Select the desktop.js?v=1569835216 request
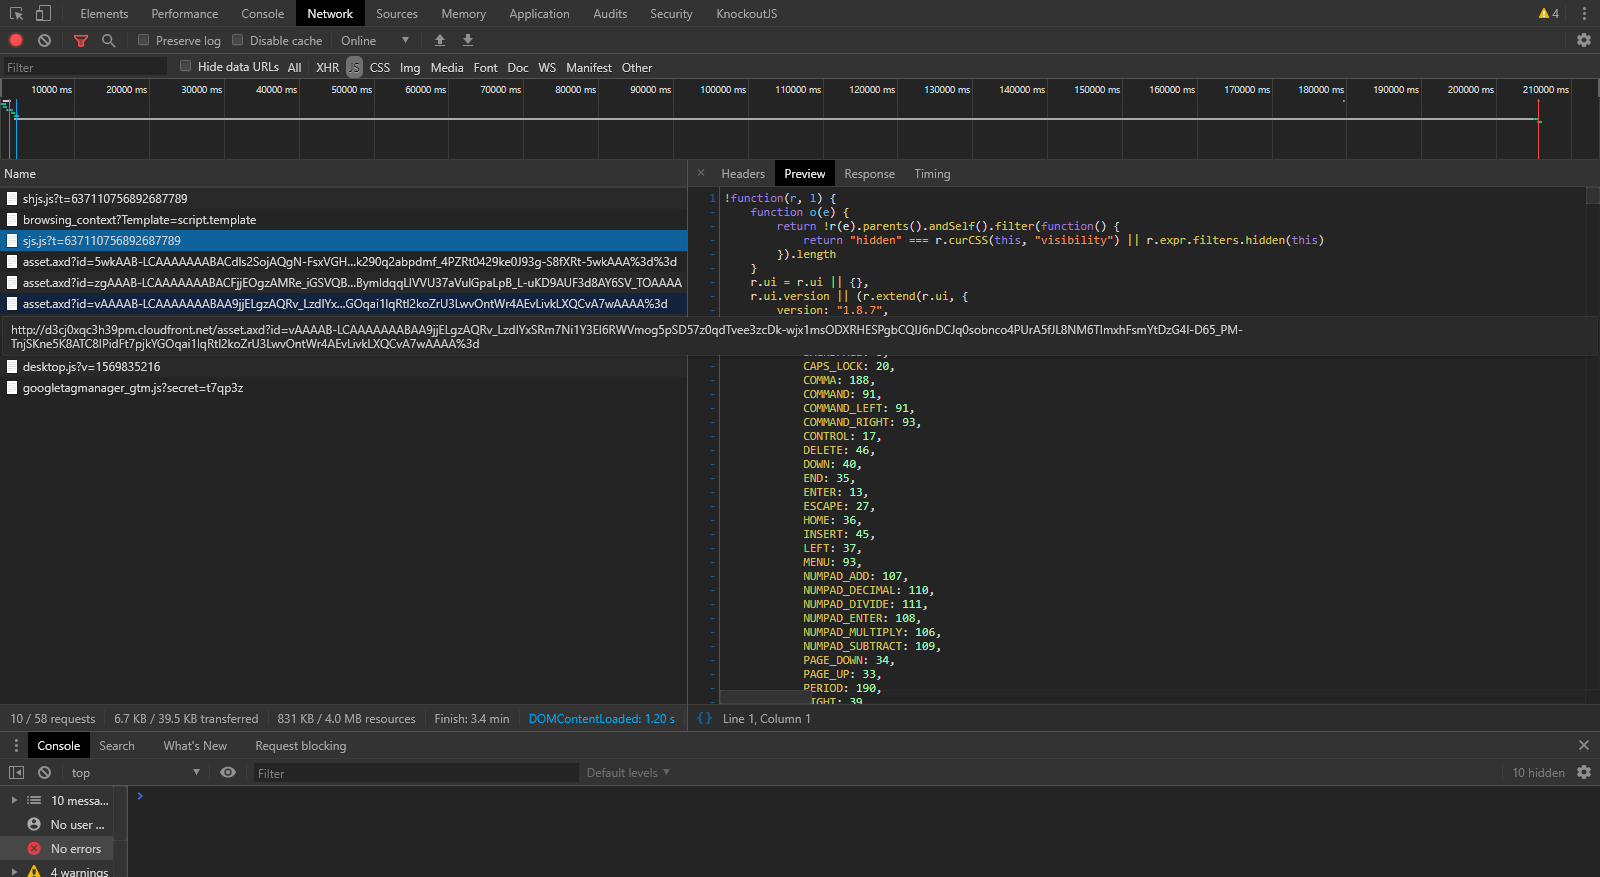Image resolution: width=1600 pixels, height=877 pixels. 343,367
